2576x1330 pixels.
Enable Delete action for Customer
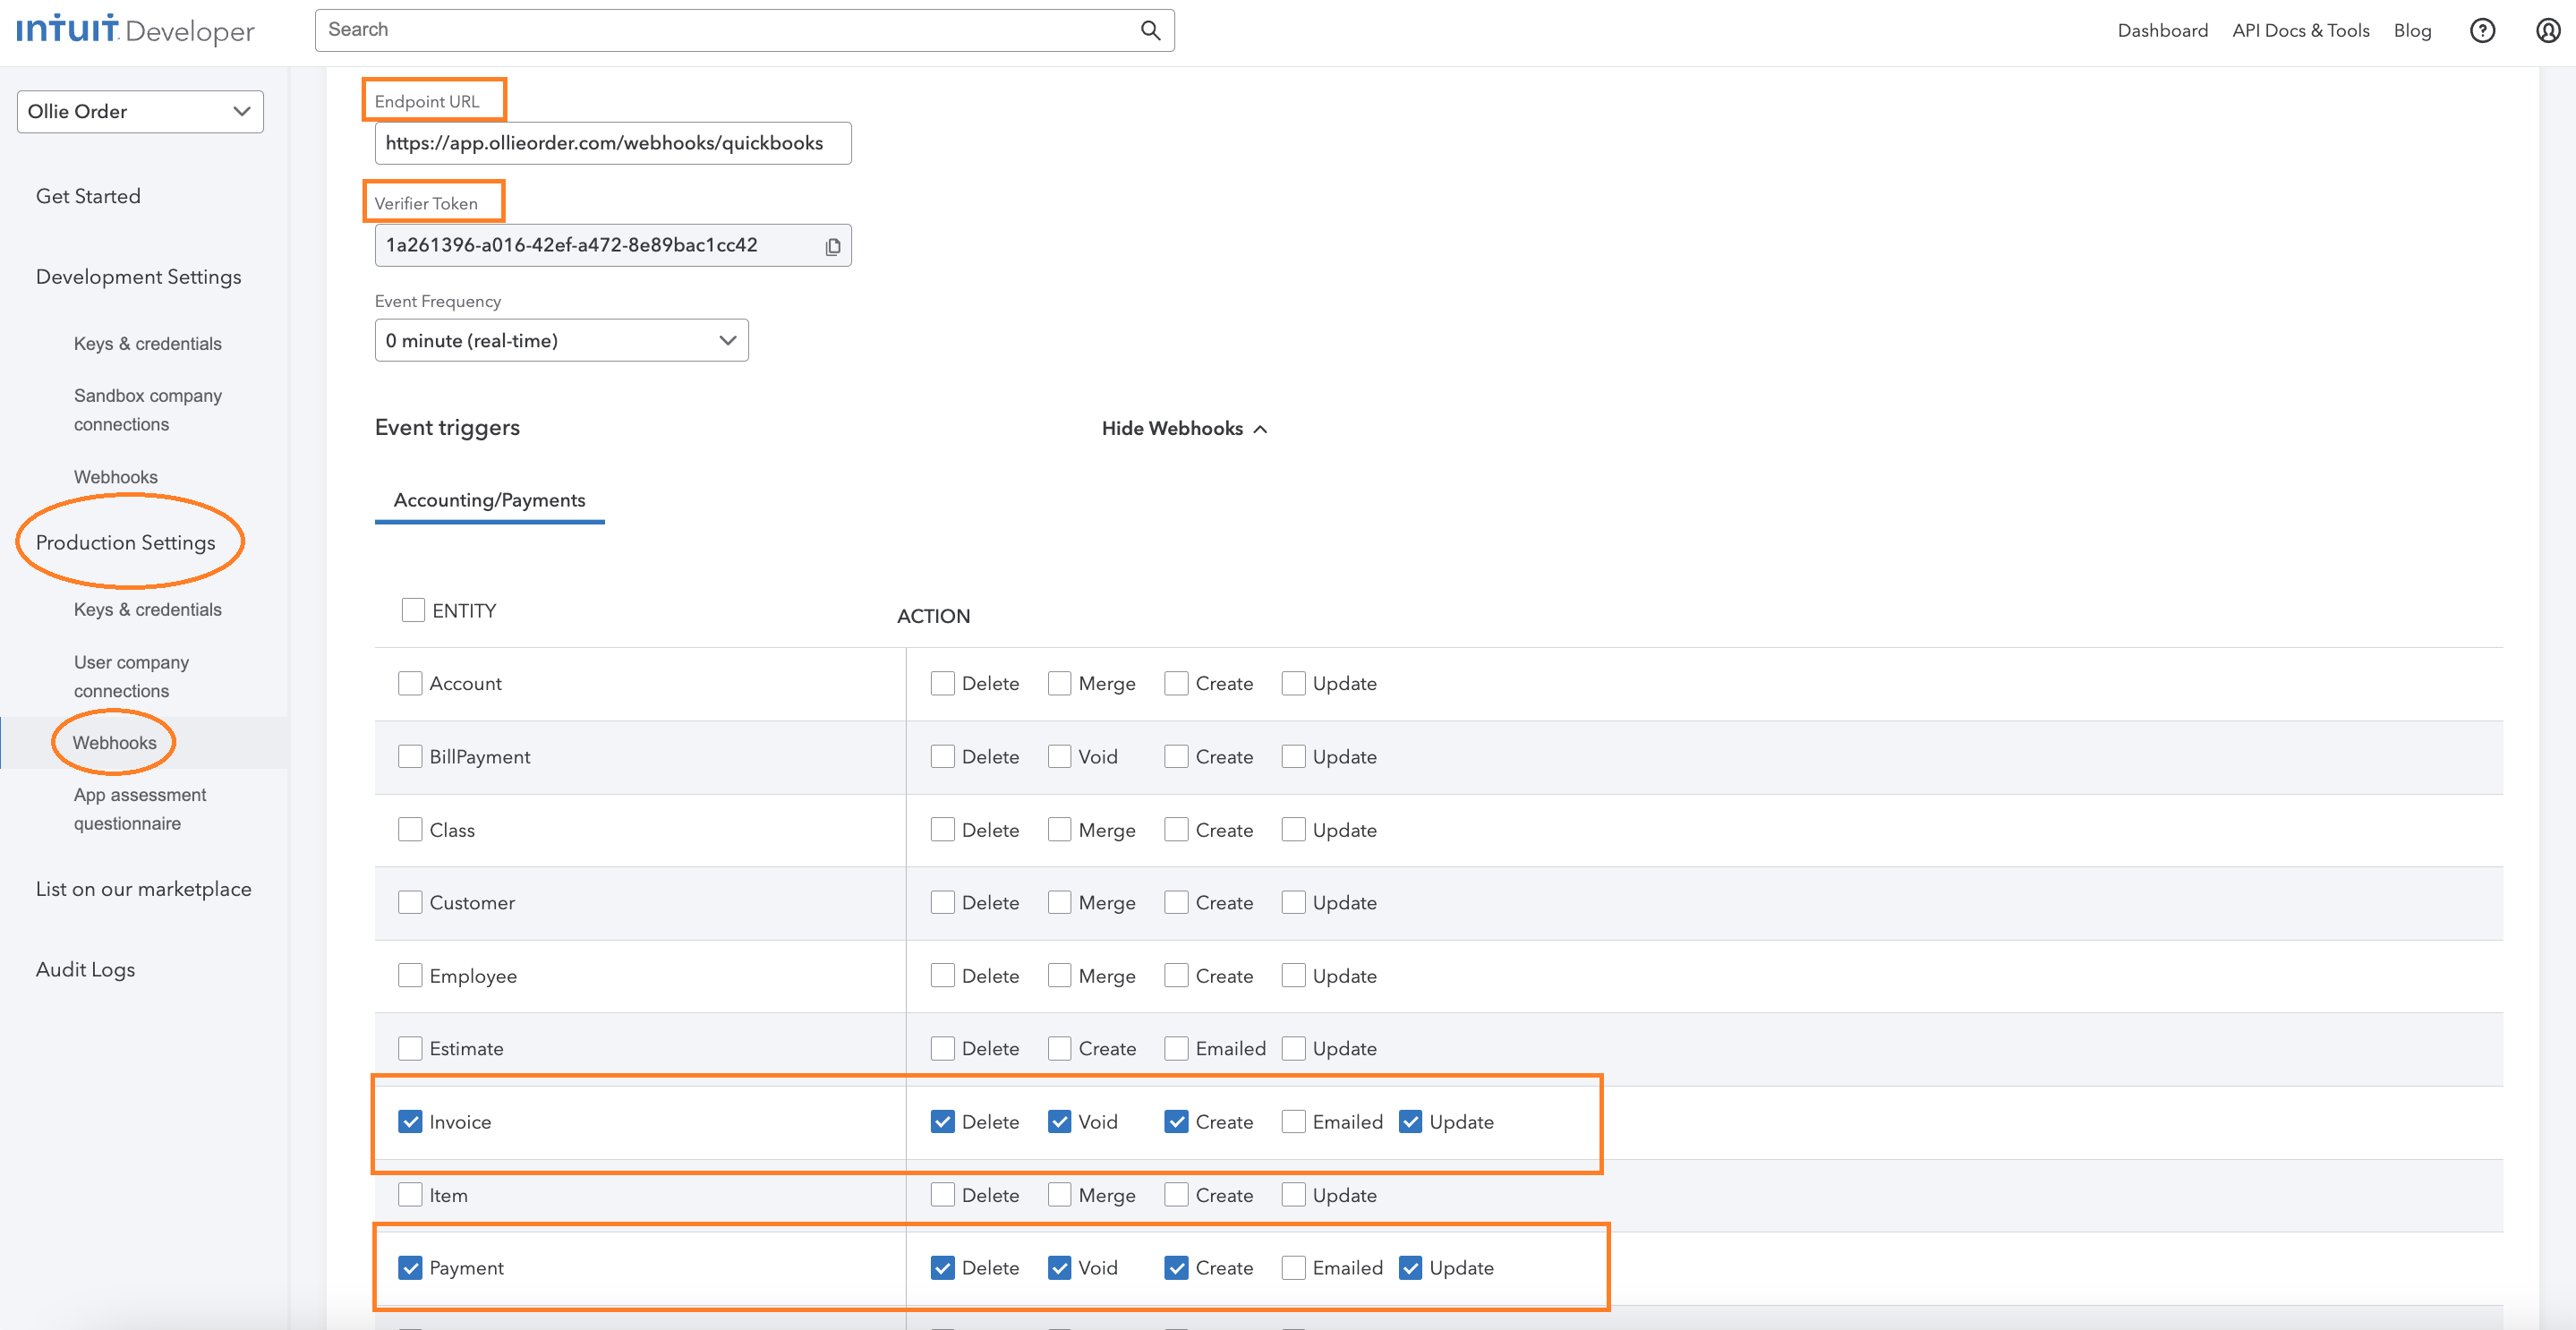pos(942,902)
